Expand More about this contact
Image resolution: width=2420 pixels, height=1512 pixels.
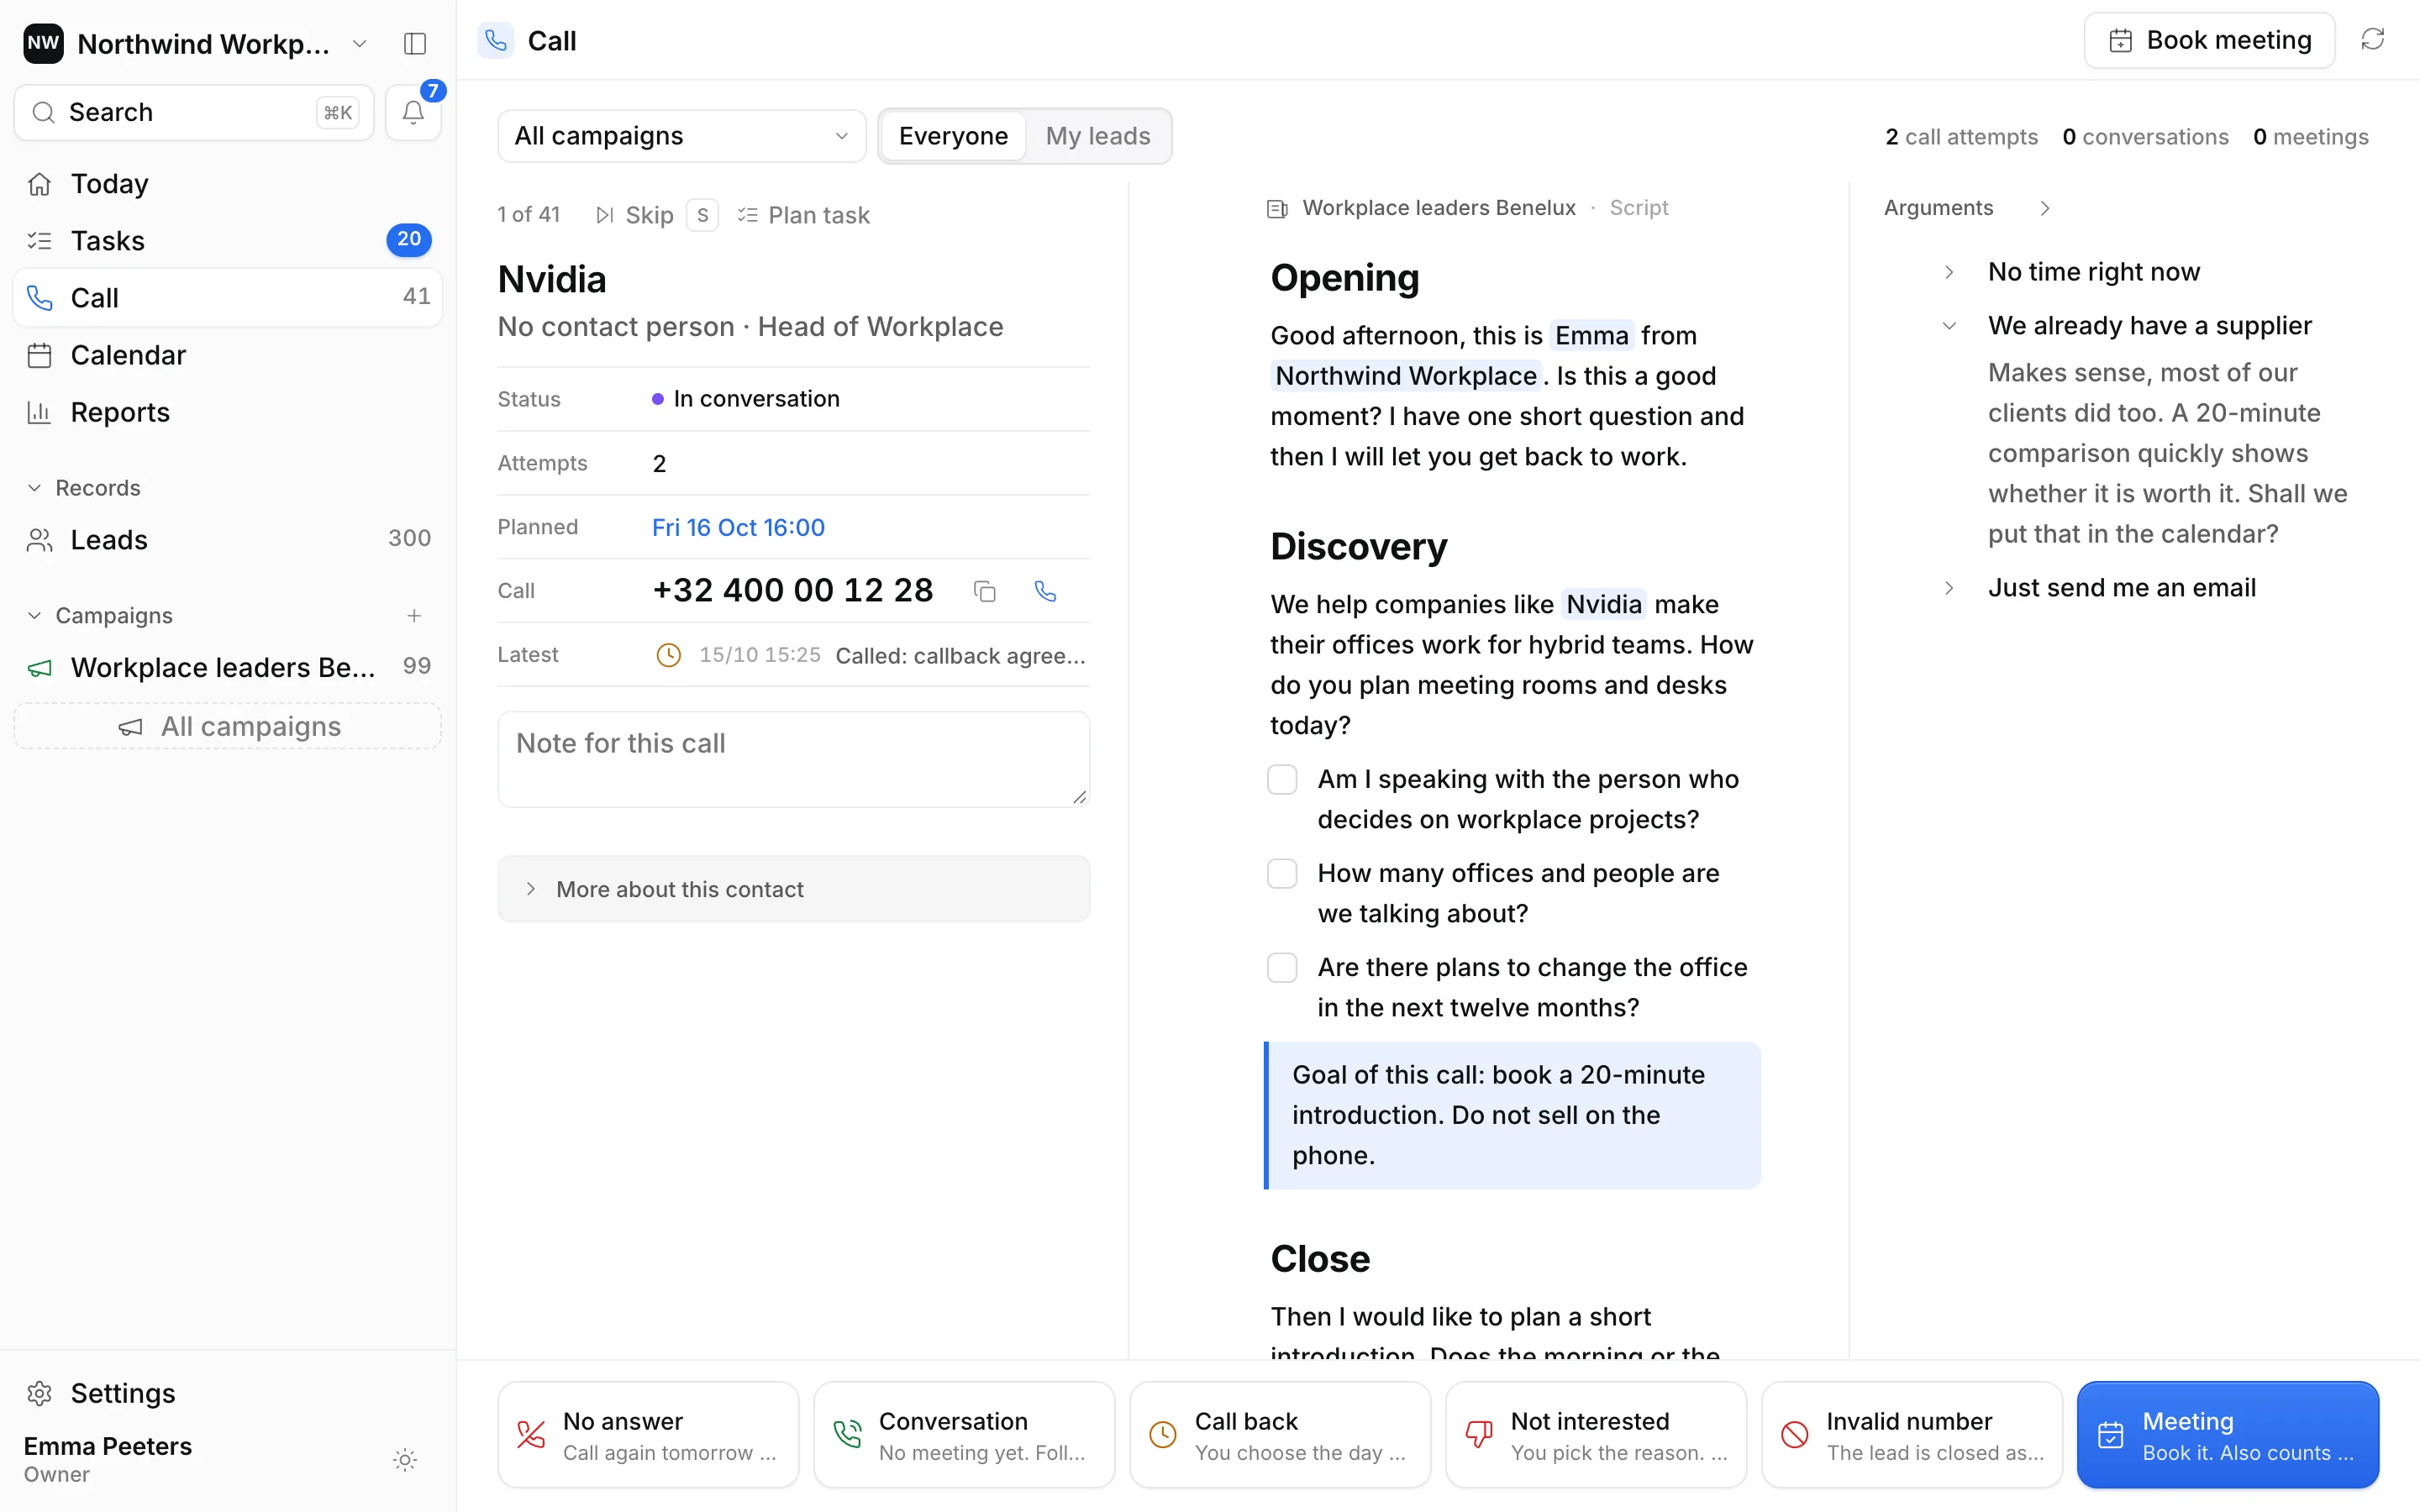pos(794,889)
